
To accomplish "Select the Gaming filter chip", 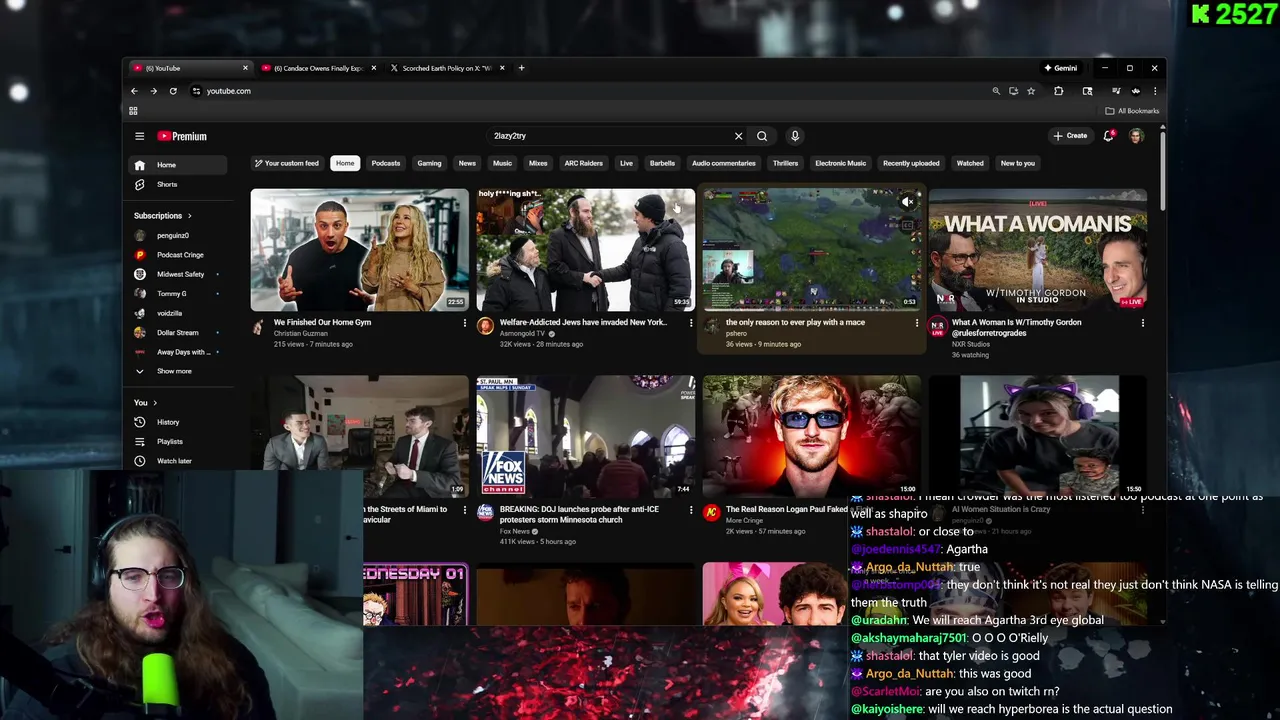I will [429, 163].
